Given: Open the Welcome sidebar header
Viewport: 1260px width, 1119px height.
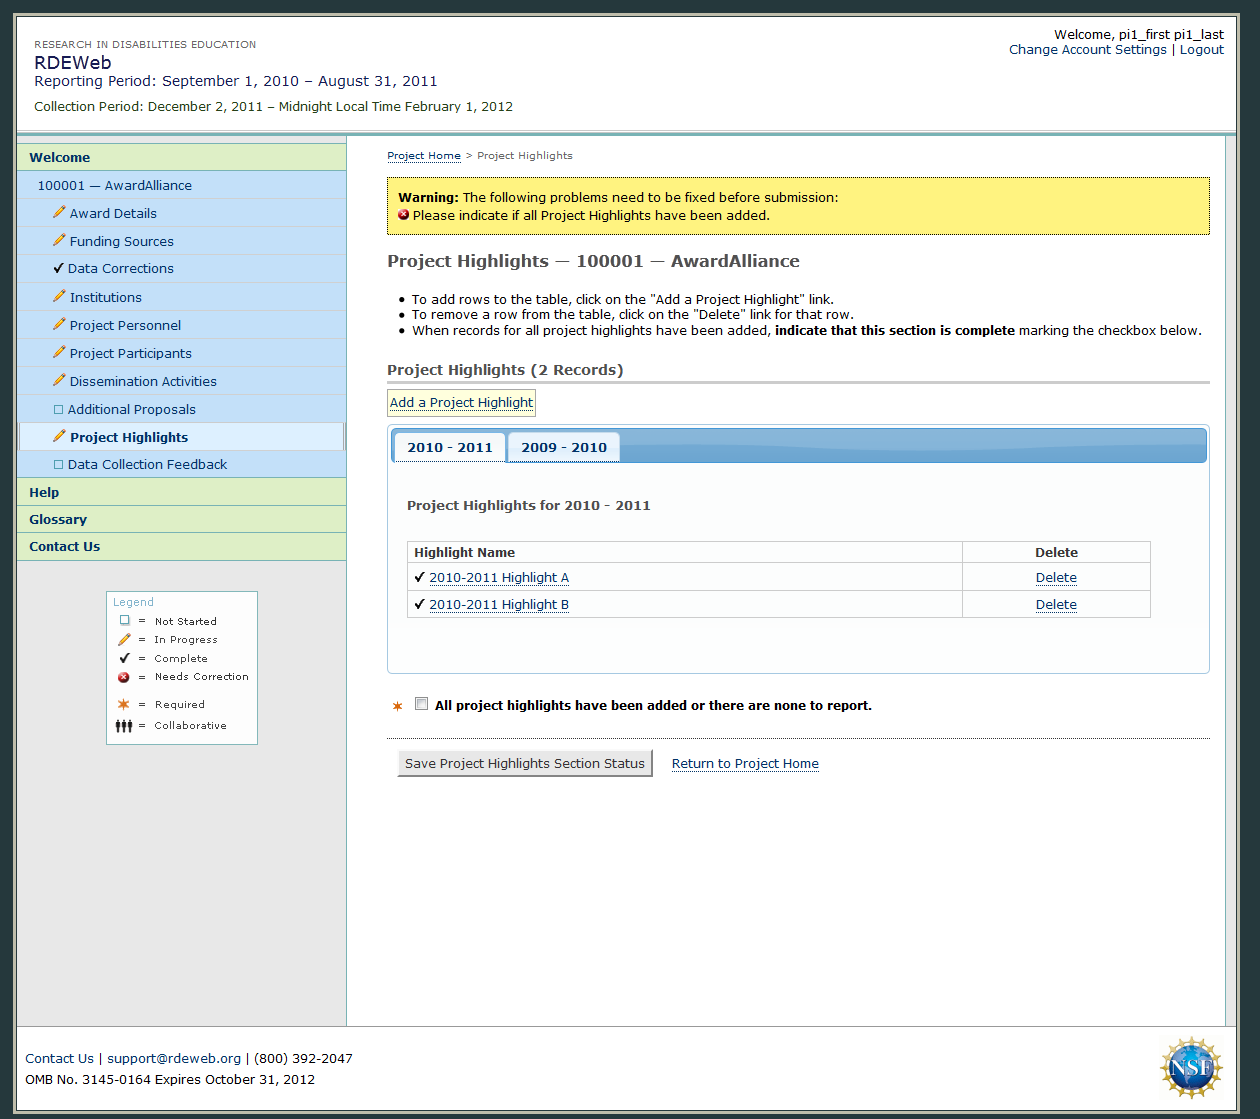Looking at the screenshot, I should pos(60,157).
